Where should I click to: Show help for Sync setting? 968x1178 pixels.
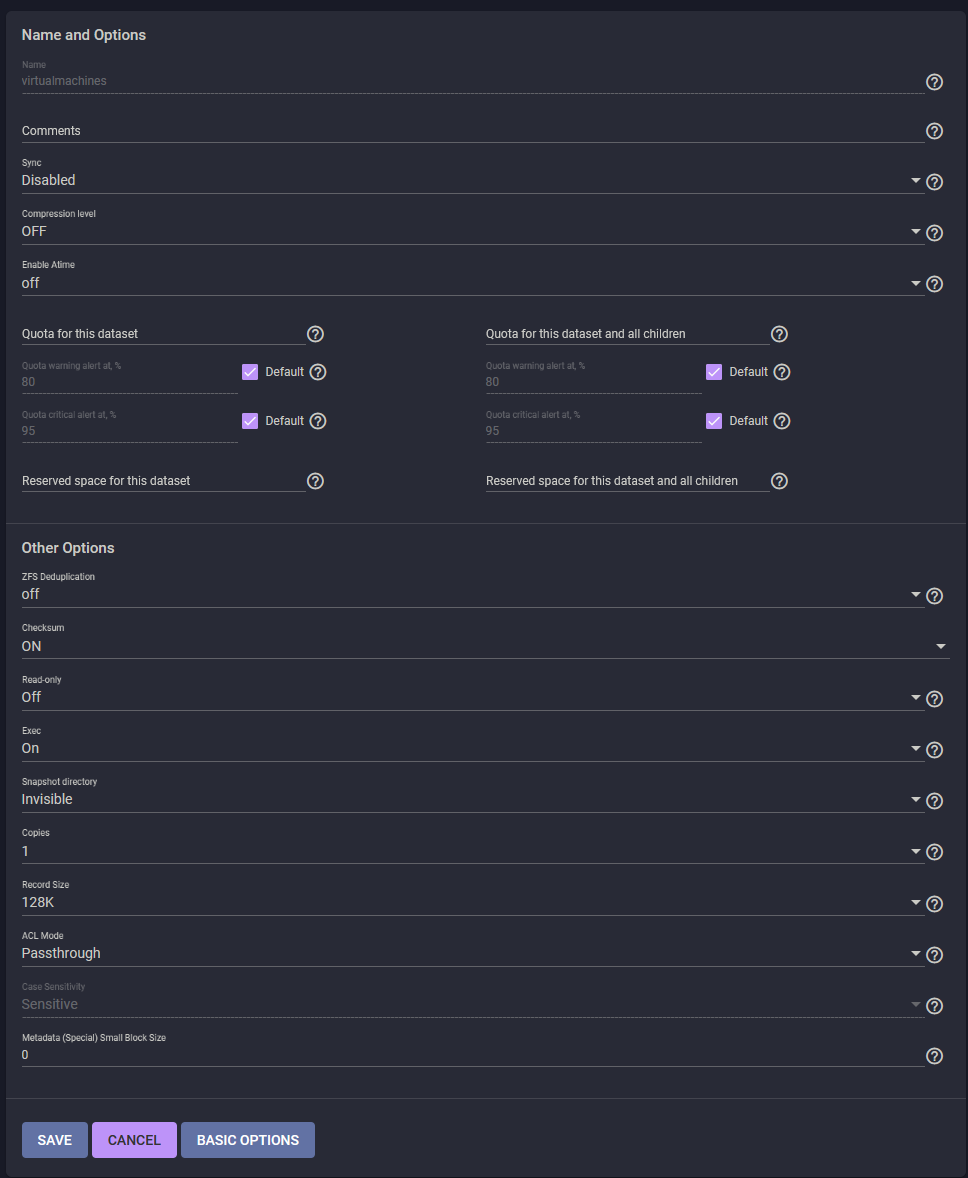click(x=934, y=182)
